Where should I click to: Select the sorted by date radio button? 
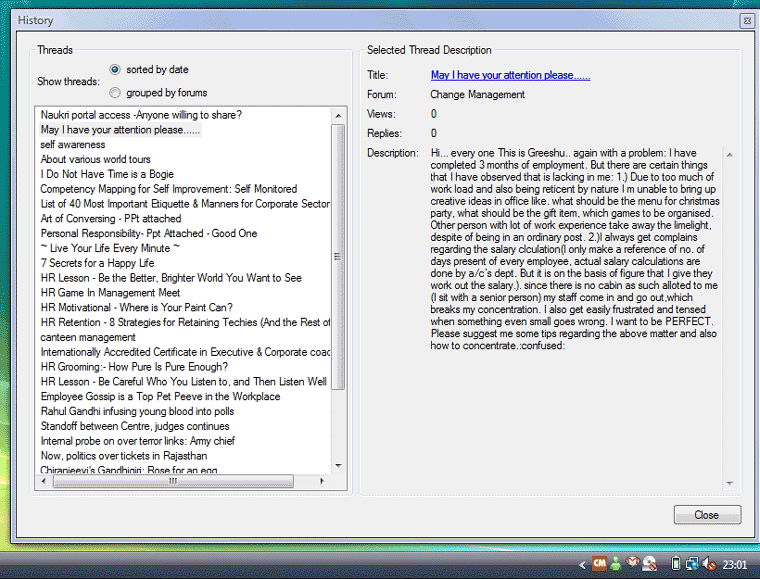tap(115, 69)
